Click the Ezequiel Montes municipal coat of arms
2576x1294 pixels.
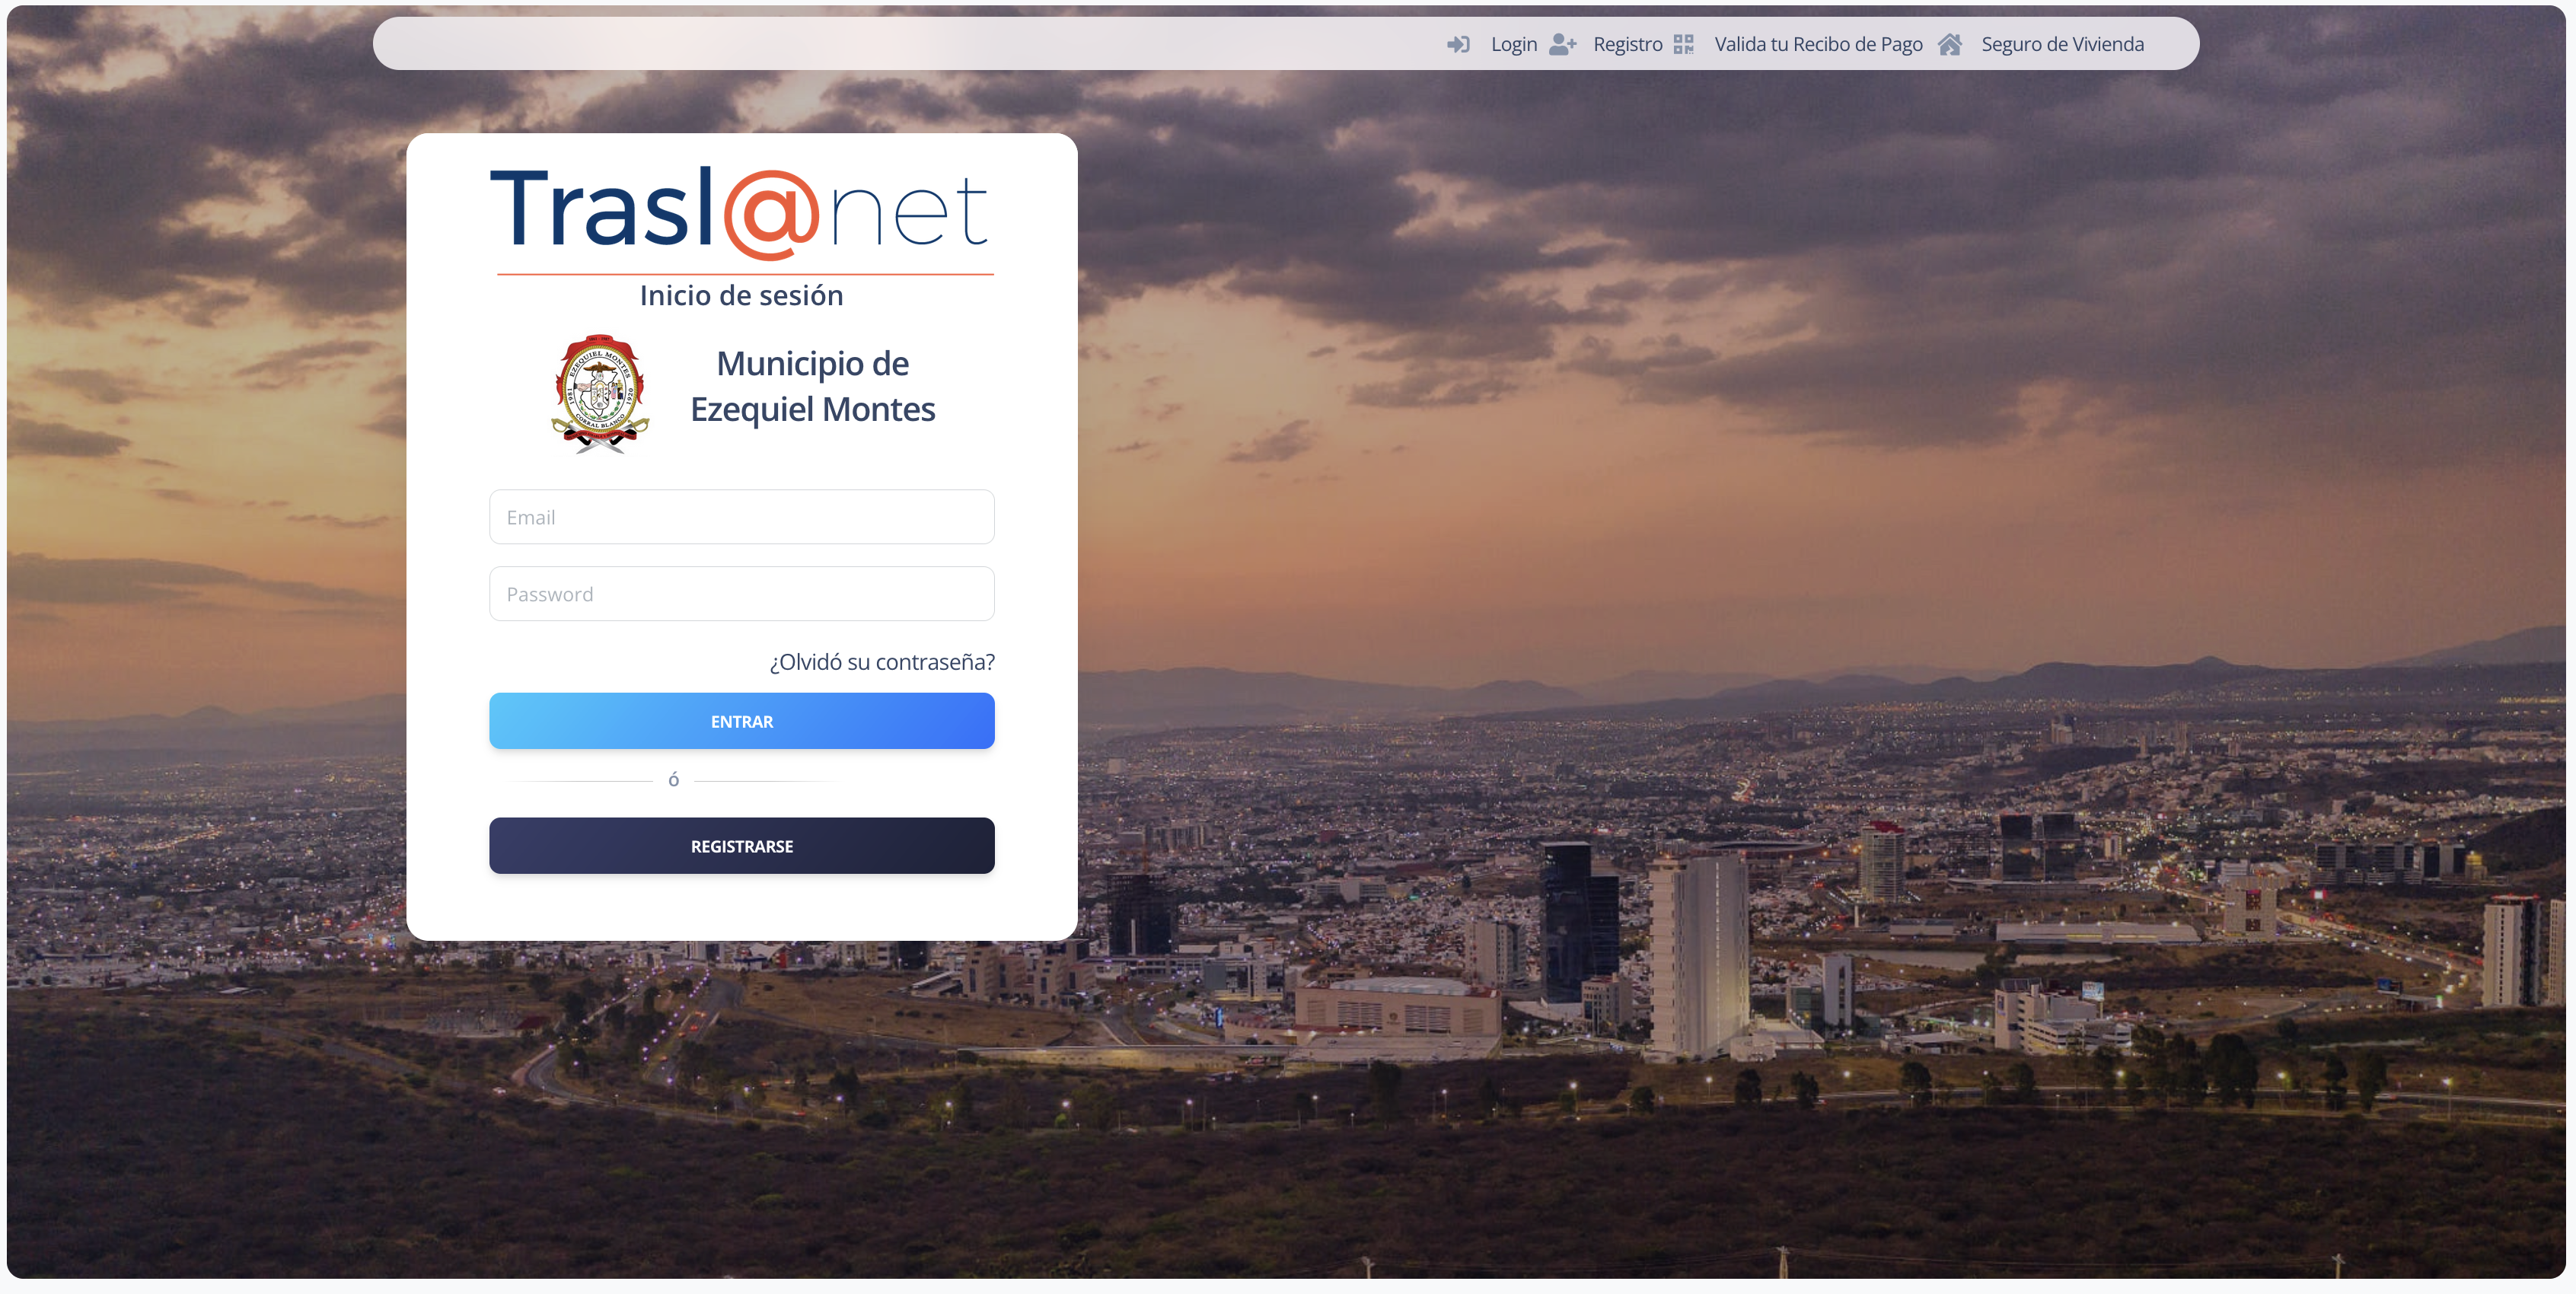pos(600,393)
